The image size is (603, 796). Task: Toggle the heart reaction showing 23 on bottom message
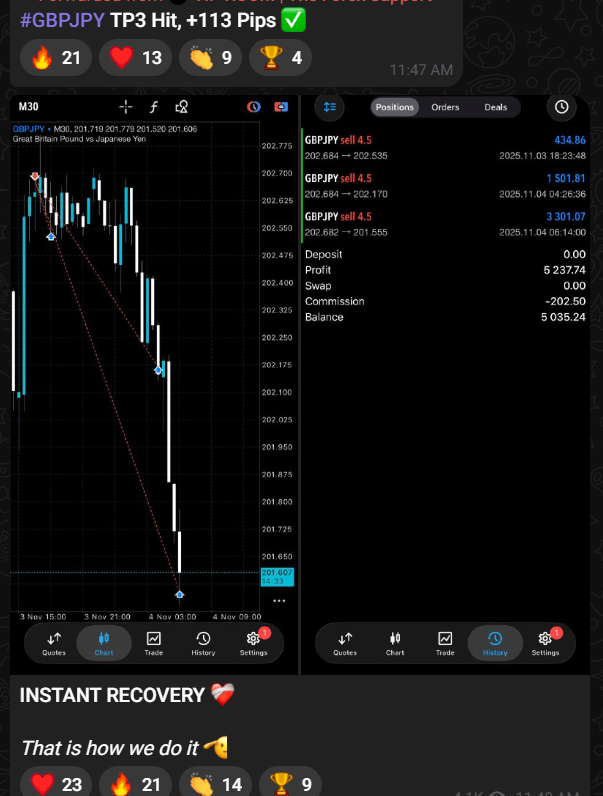pyautogui.click(x=56, y=784)
